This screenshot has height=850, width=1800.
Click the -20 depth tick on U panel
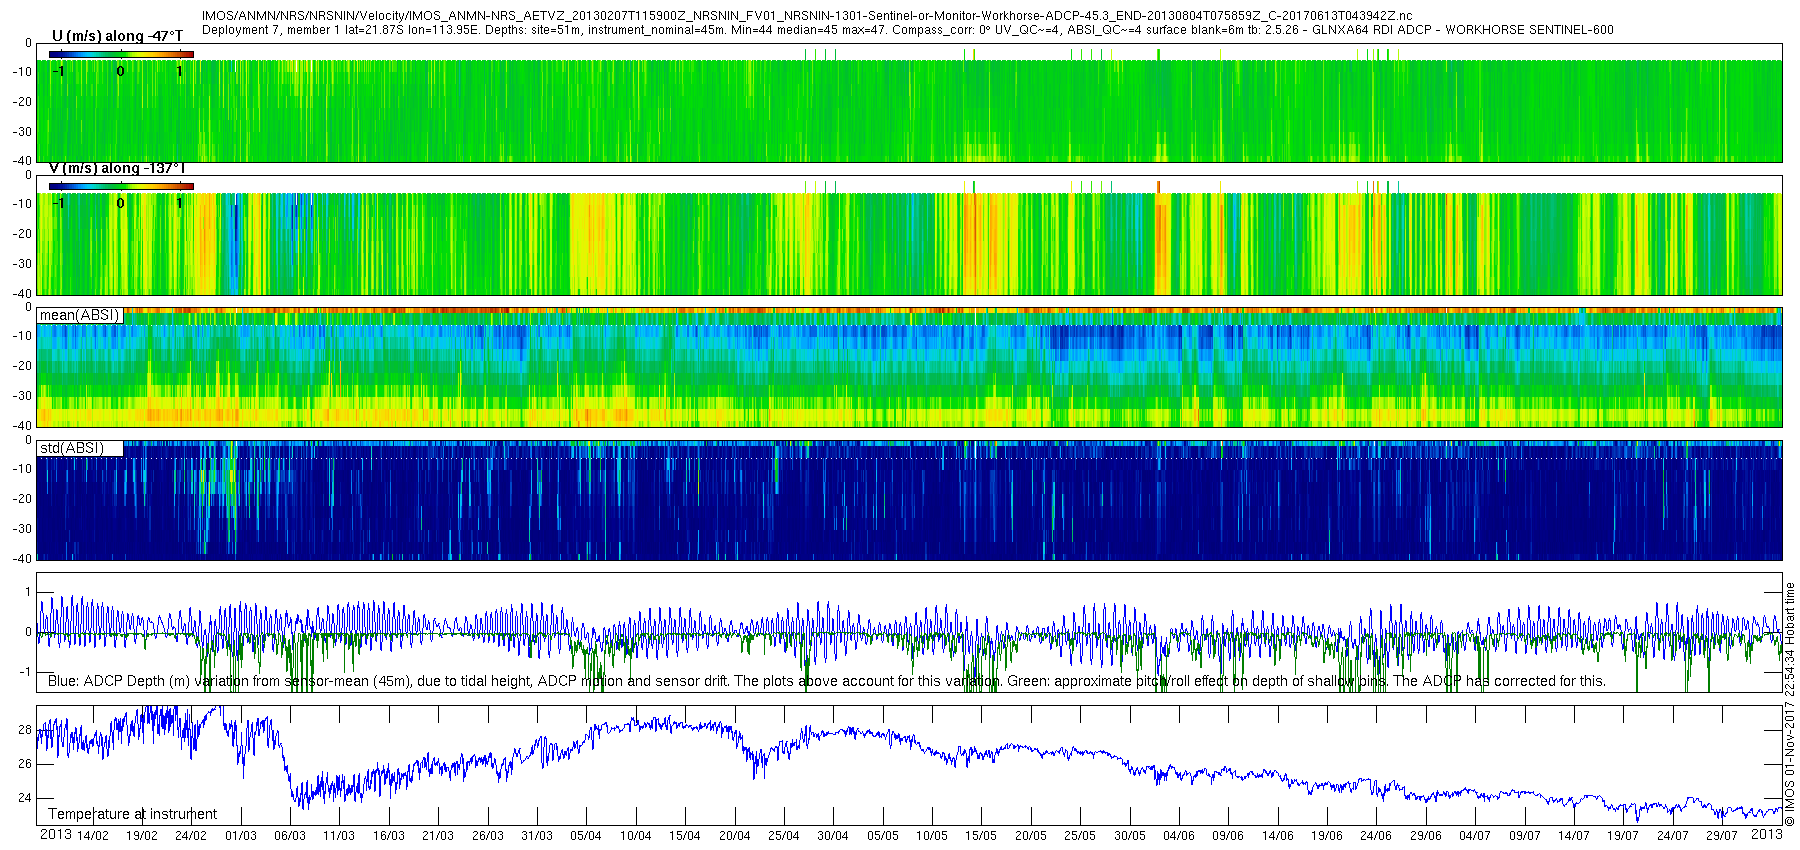coord(21,102)
